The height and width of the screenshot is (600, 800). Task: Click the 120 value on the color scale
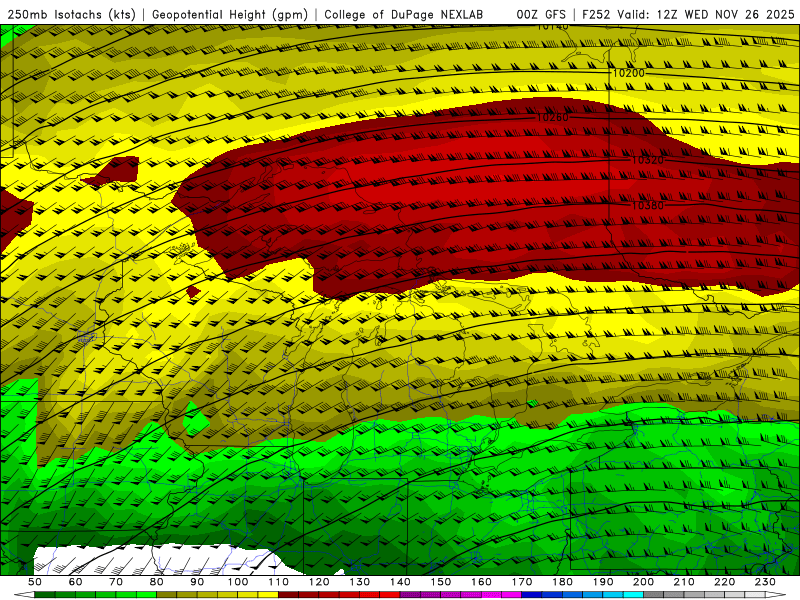tap(319, 582)
